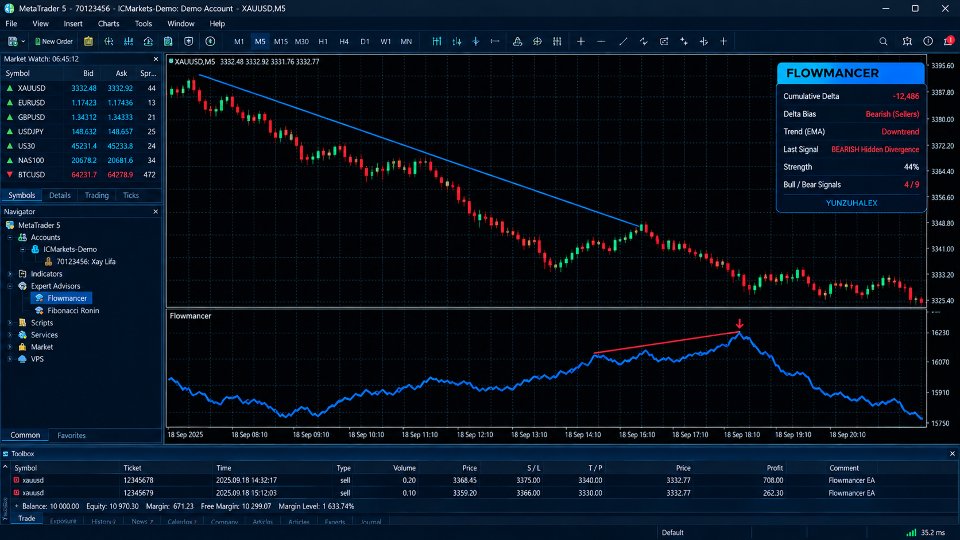Switch chart to H4 timeframe

pyautogui.click(x=344, y=42)
